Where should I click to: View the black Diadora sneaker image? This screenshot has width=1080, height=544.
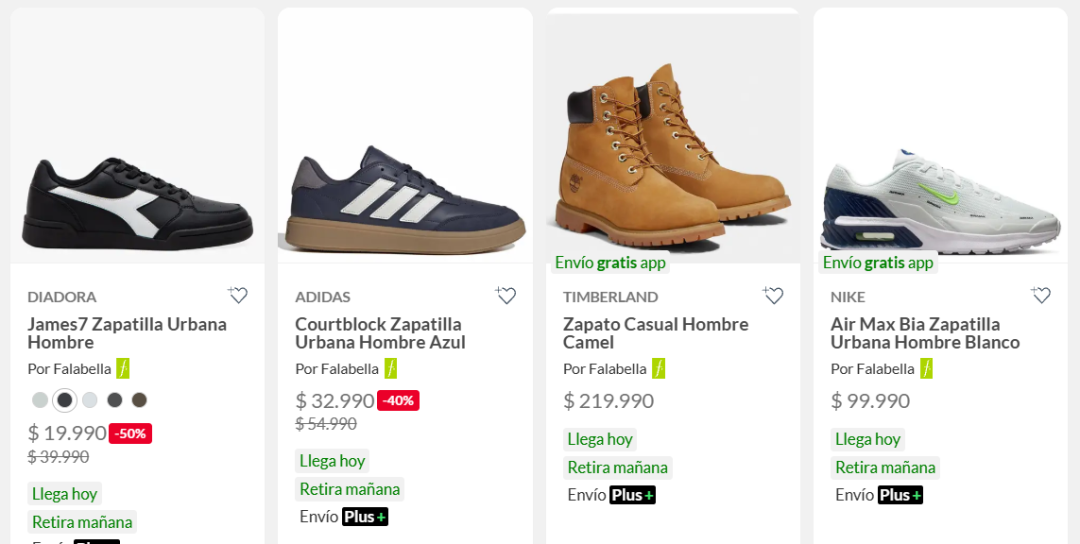[x=138, y=138]
